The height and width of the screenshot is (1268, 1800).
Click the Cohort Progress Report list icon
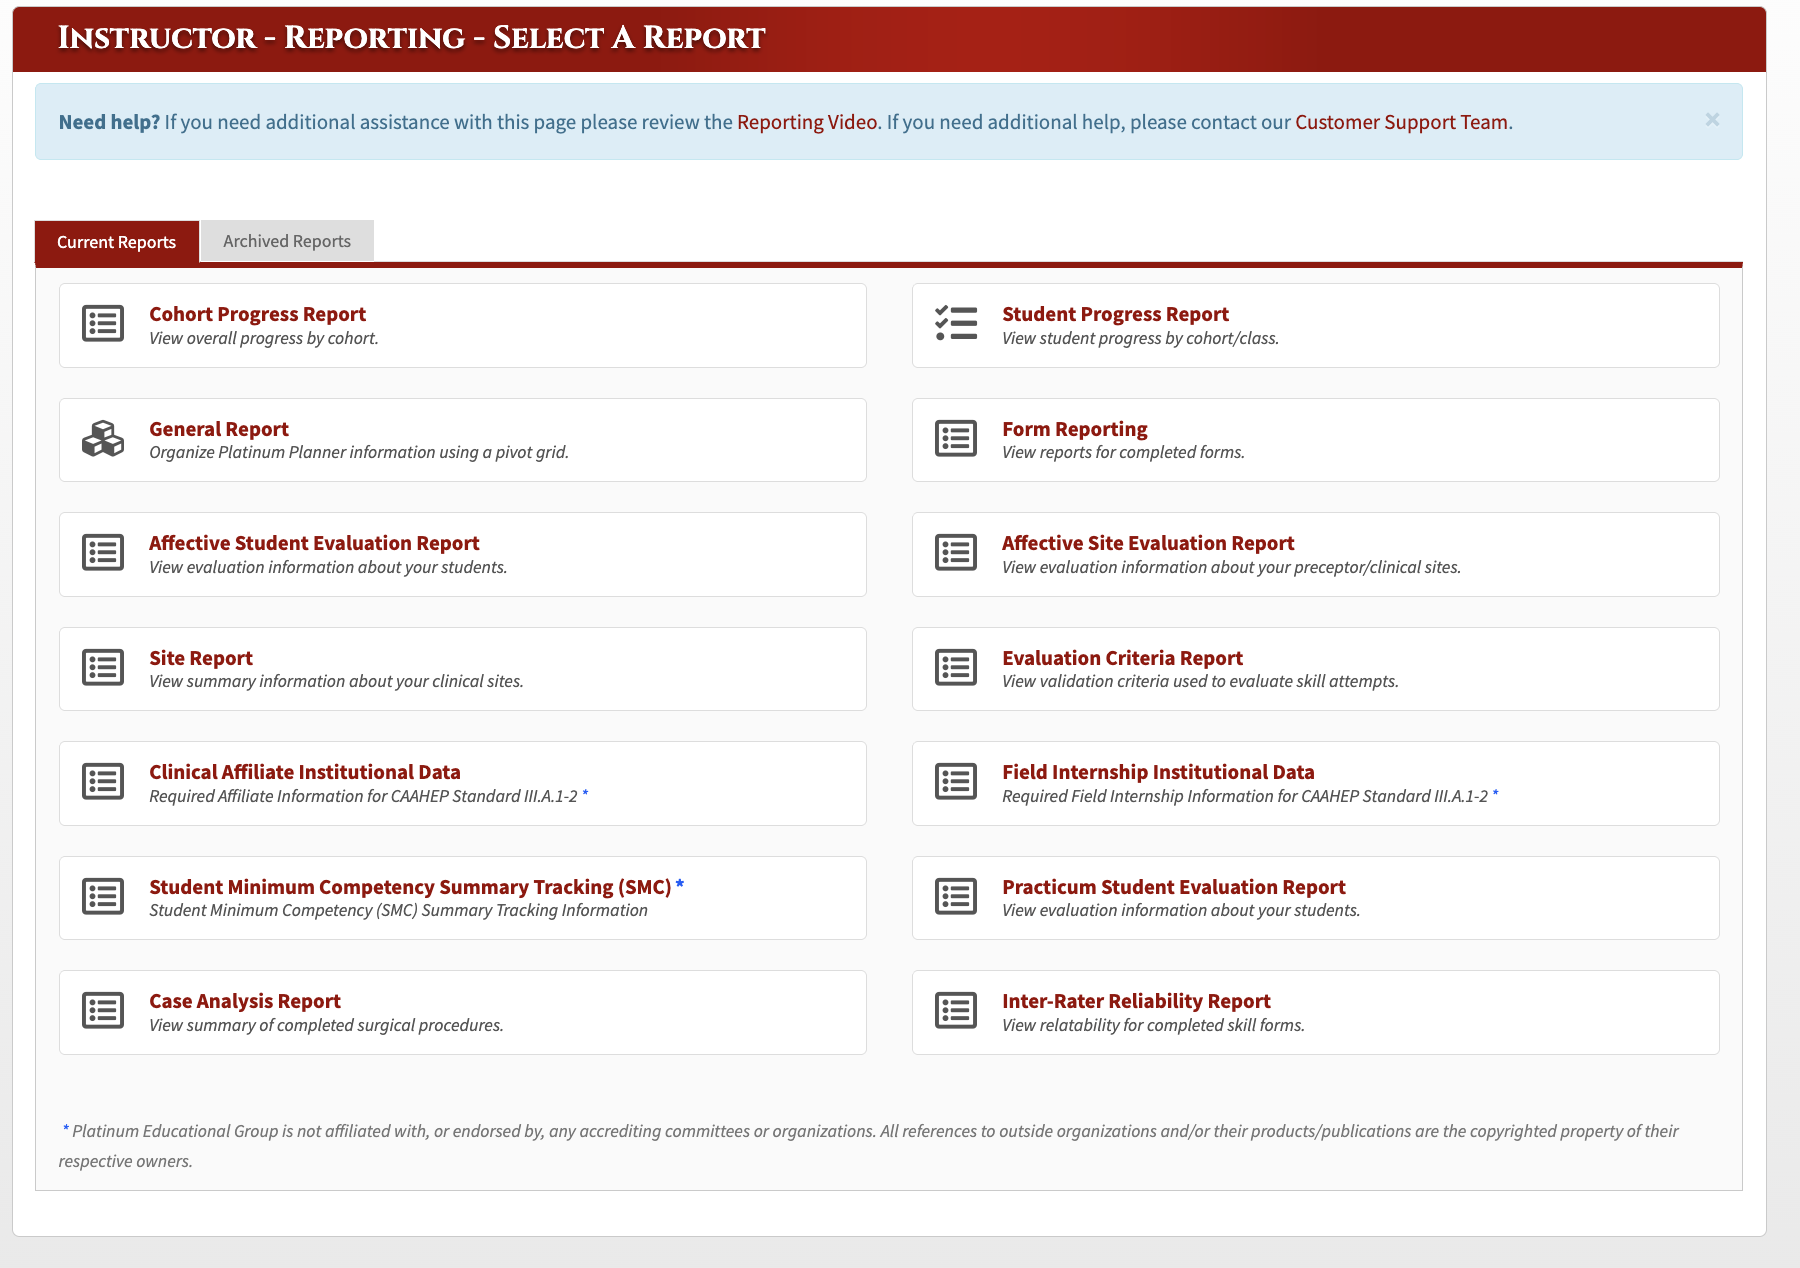click(x=103, y=324)
